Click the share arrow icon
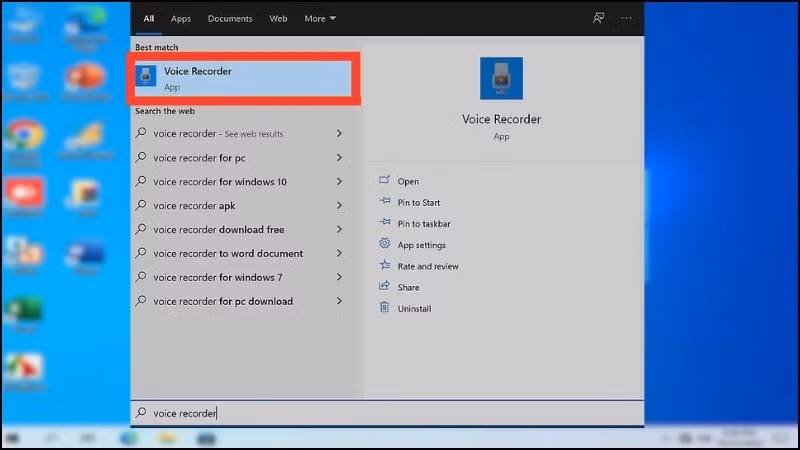The height and width of the screenshot is (450, 800). [384, 286]
